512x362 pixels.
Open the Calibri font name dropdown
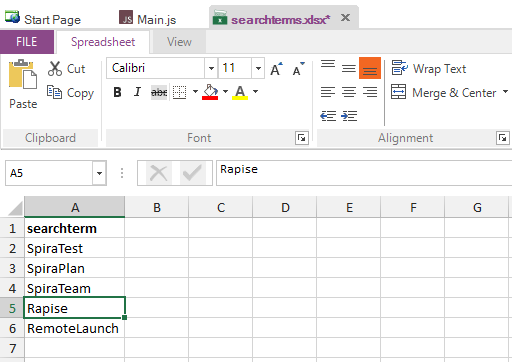211,68
